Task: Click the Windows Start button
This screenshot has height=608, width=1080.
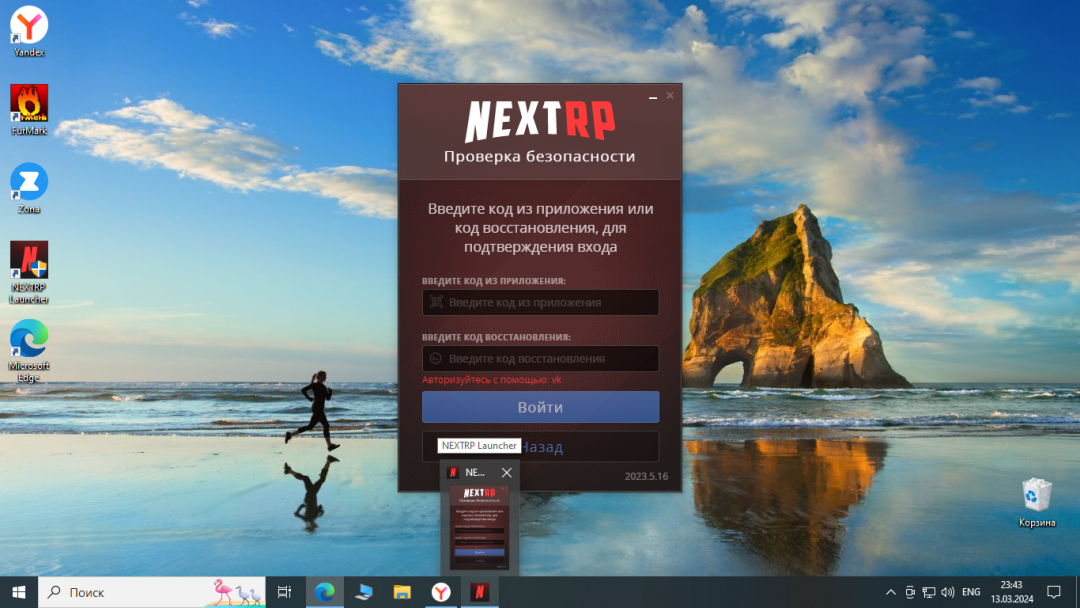Action: (19, 592)
